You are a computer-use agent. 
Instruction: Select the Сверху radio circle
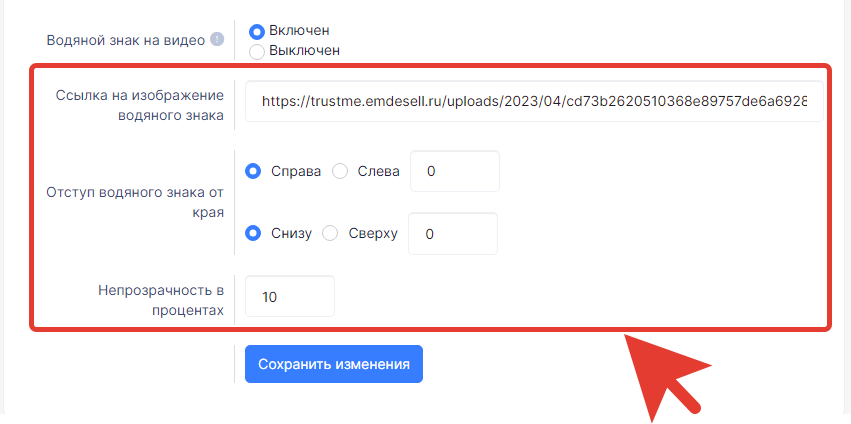330,233
